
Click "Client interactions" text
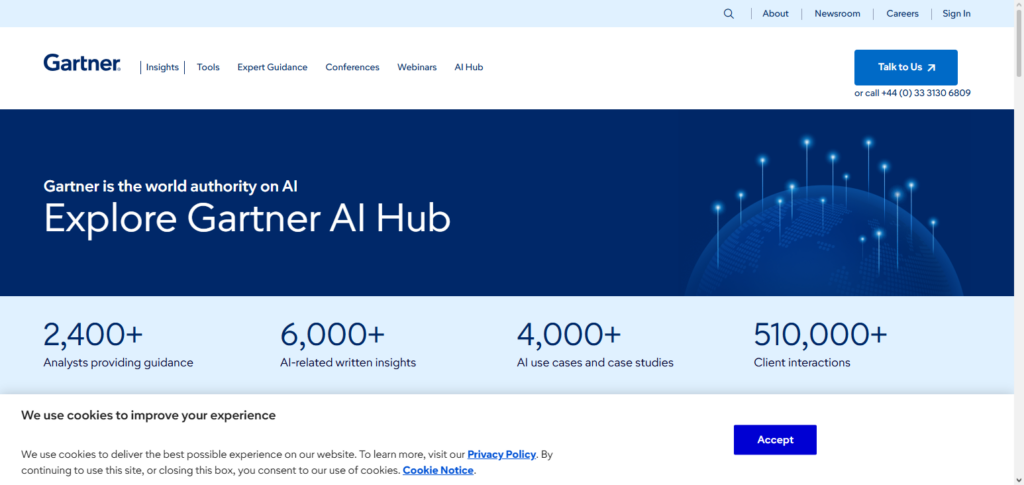pos(802,363)
